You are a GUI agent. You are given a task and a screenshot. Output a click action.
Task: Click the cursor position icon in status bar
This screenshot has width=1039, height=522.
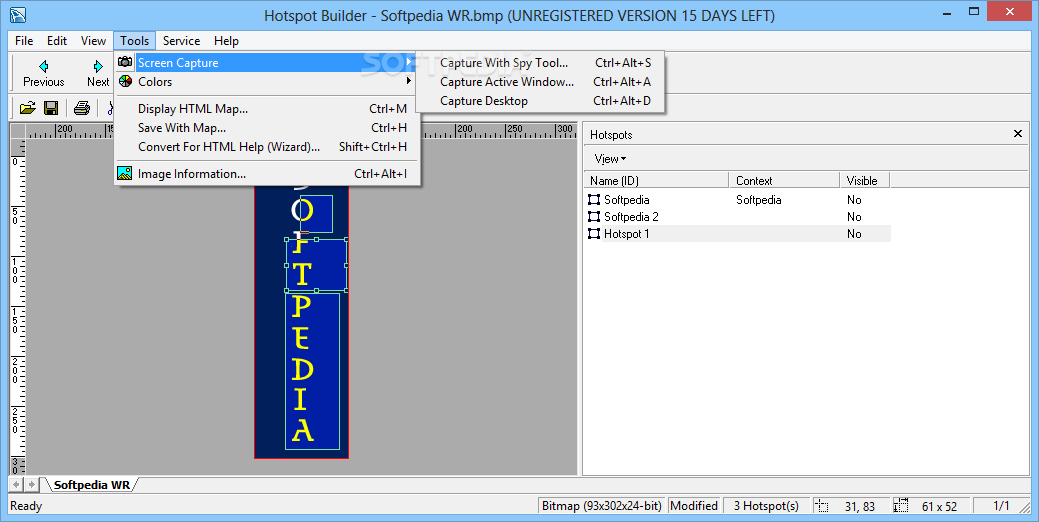pyautogui.click(x=822, y=506)
